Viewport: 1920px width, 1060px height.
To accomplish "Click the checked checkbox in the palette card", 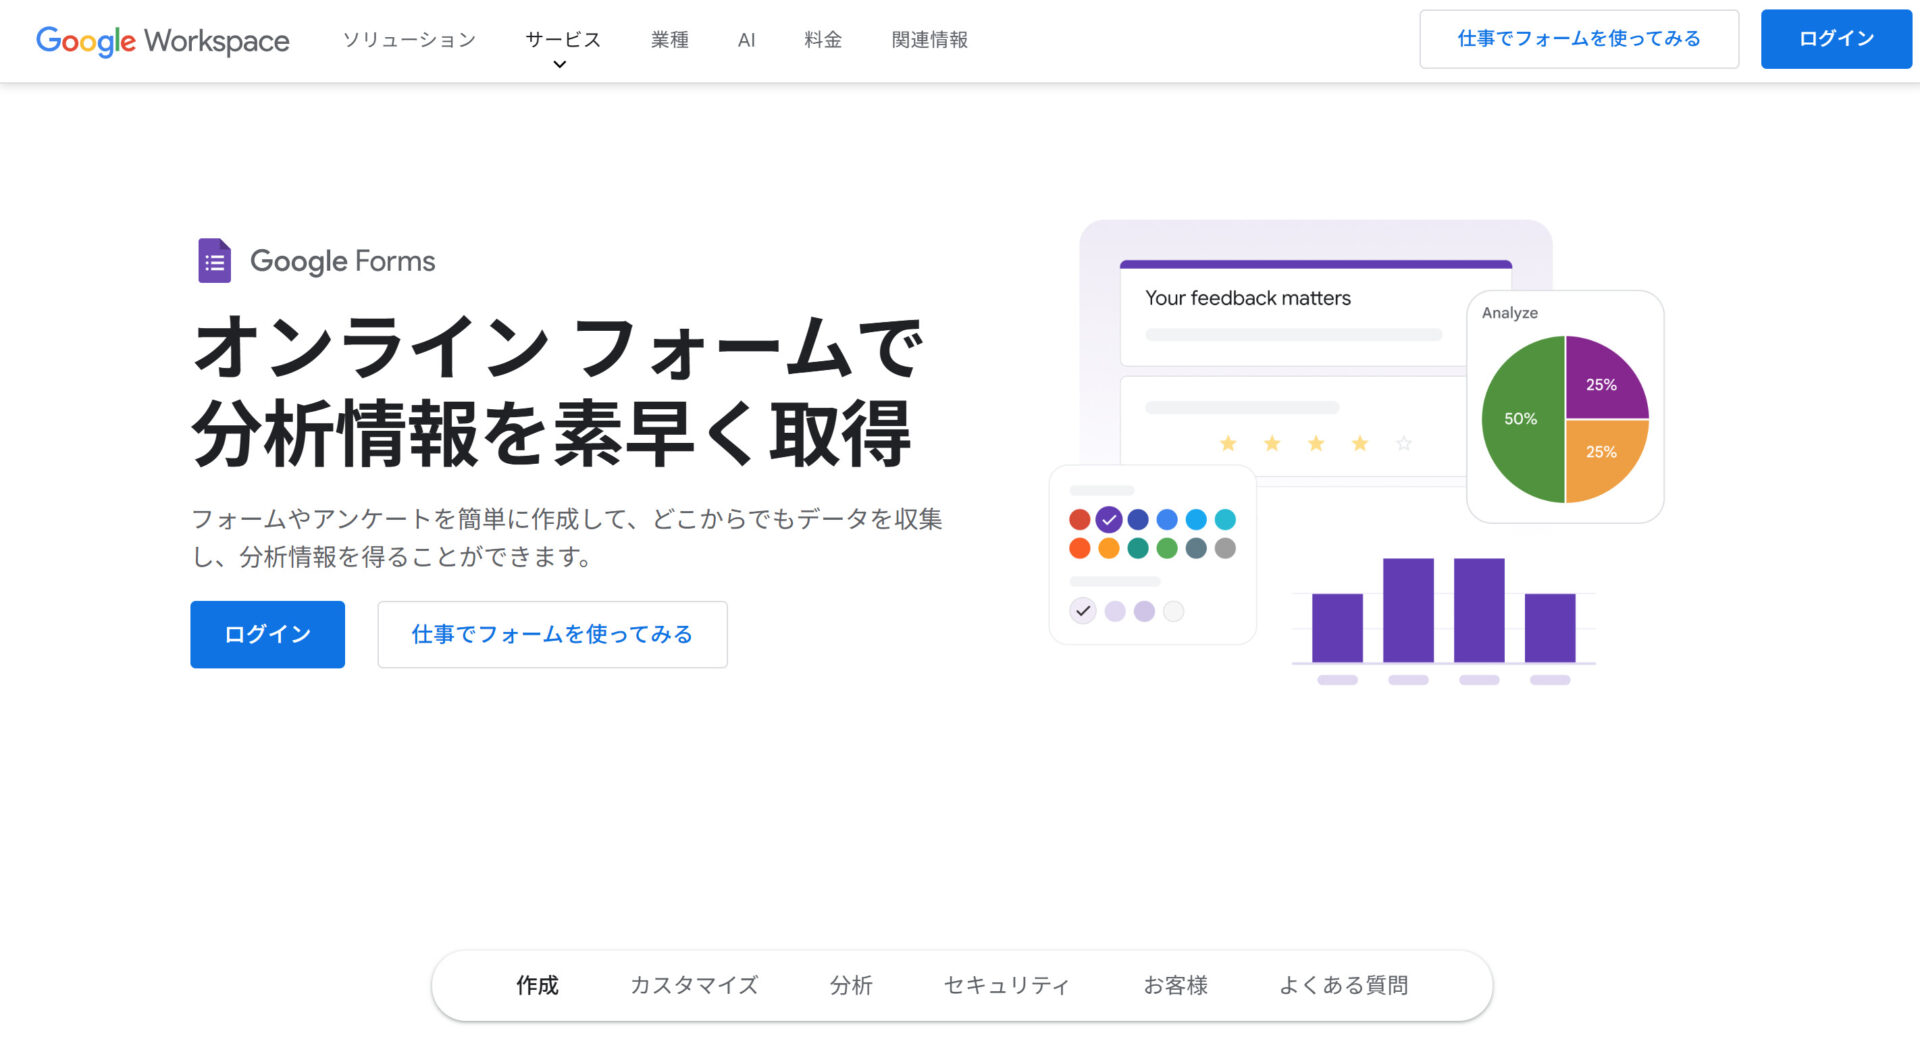I will pyautogui.click(x=1083, y=610).
